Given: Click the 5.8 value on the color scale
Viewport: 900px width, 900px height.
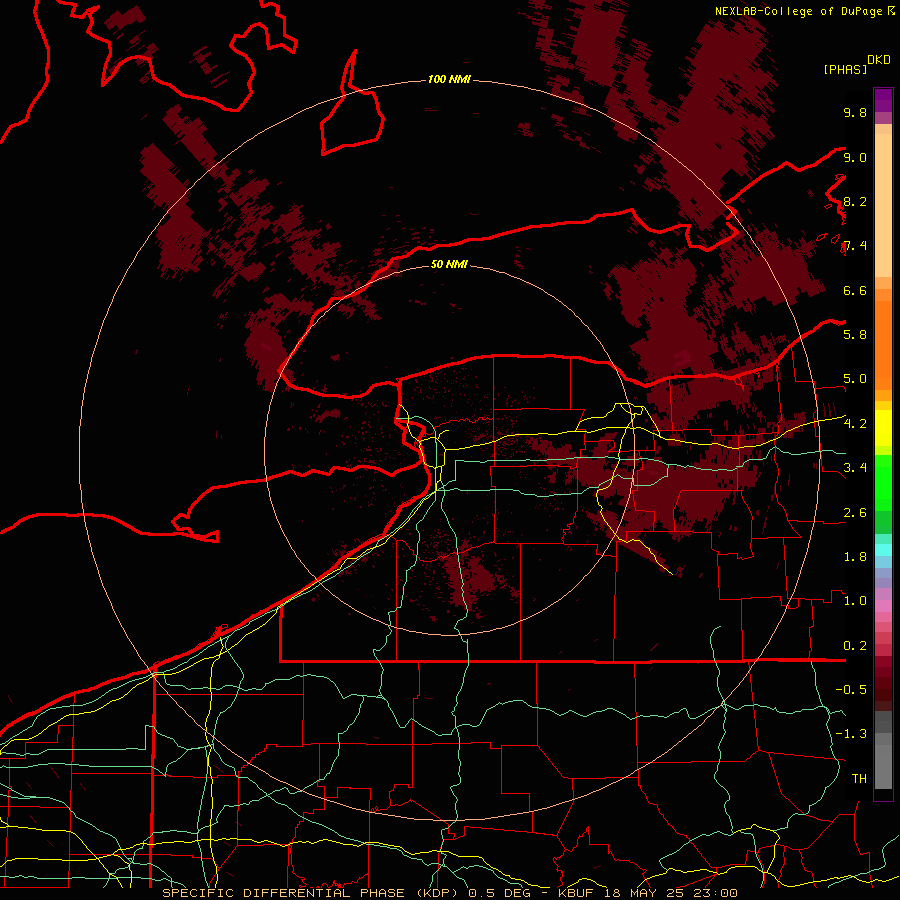Looking at the screenshot, I should [x=855, y=334].
